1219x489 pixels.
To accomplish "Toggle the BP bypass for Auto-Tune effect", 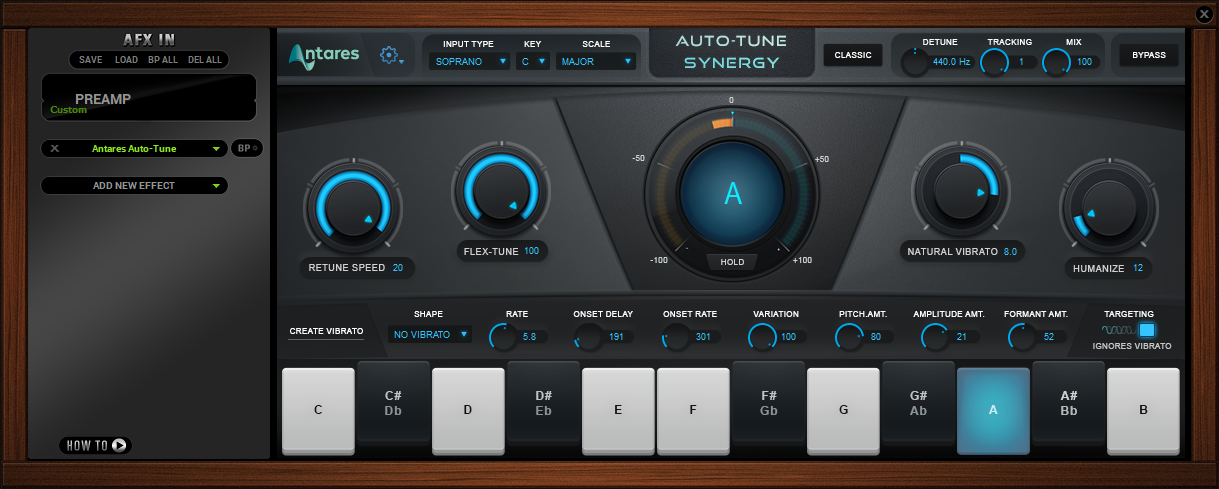I will click(246, 148).
